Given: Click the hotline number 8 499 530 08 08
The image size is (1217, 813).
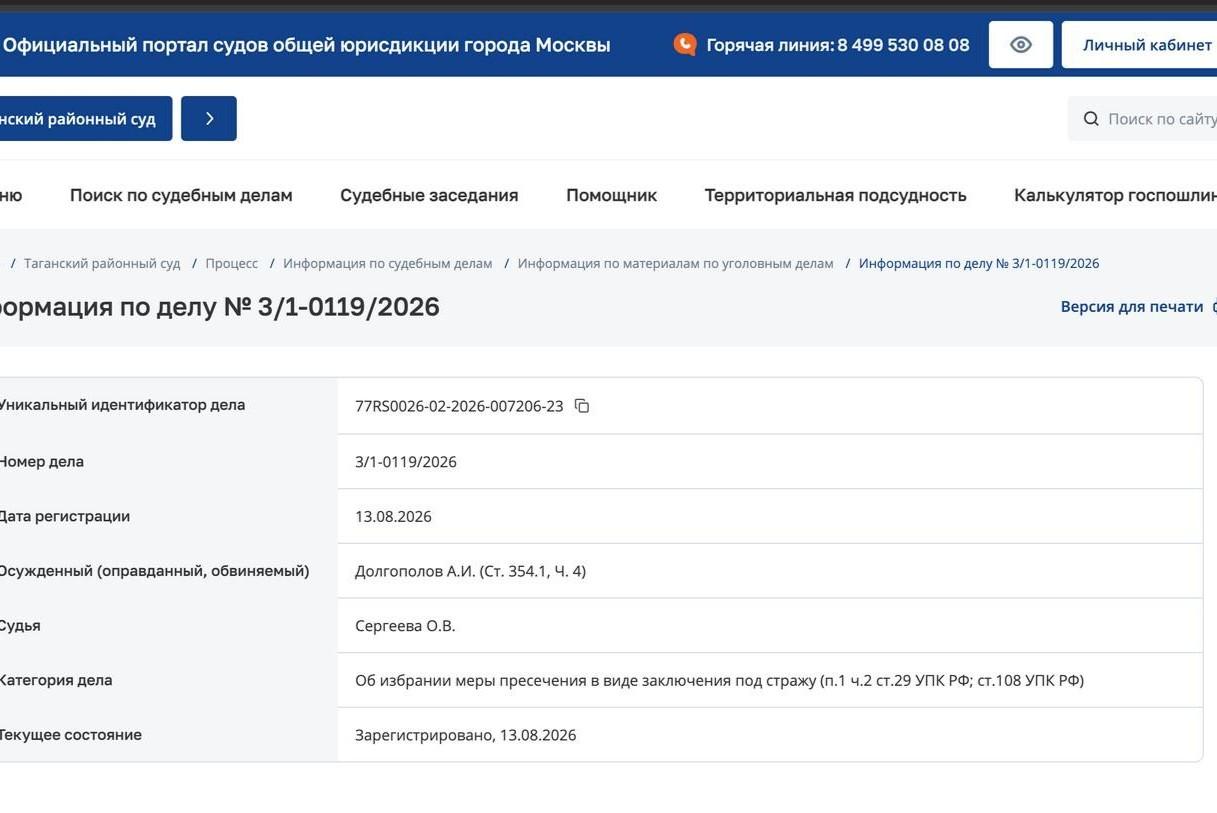Looking at the screenshot, I should [903, 45].
